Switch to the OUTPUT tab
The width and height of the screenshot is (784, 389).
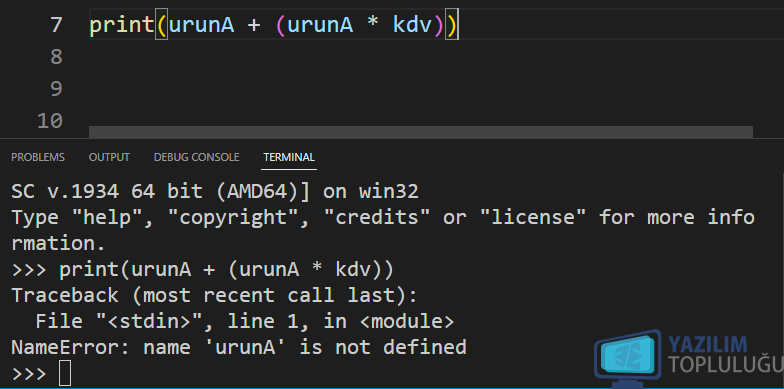coord(109,157)
